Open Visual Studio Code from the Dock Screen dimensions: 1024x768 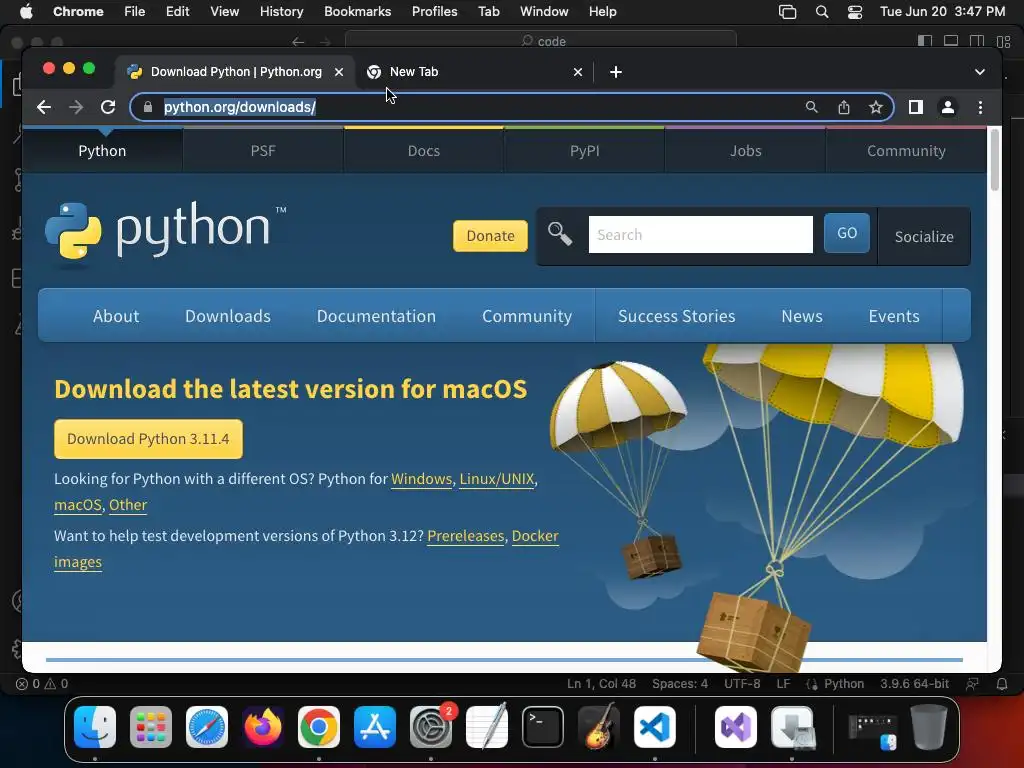pyautogui.click(x=655, y=727)
